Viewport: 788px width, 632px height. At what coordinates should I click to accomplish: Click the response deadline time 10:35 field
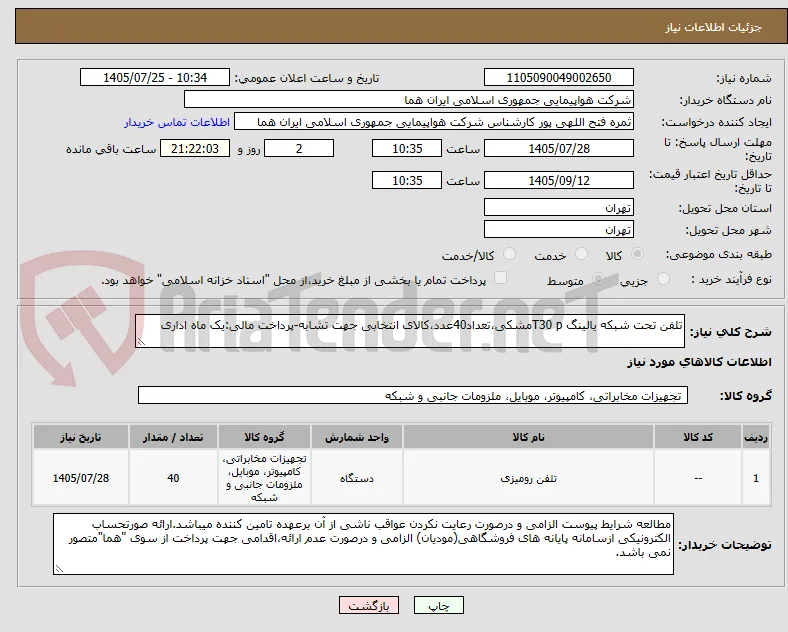(x=407, y=148)
